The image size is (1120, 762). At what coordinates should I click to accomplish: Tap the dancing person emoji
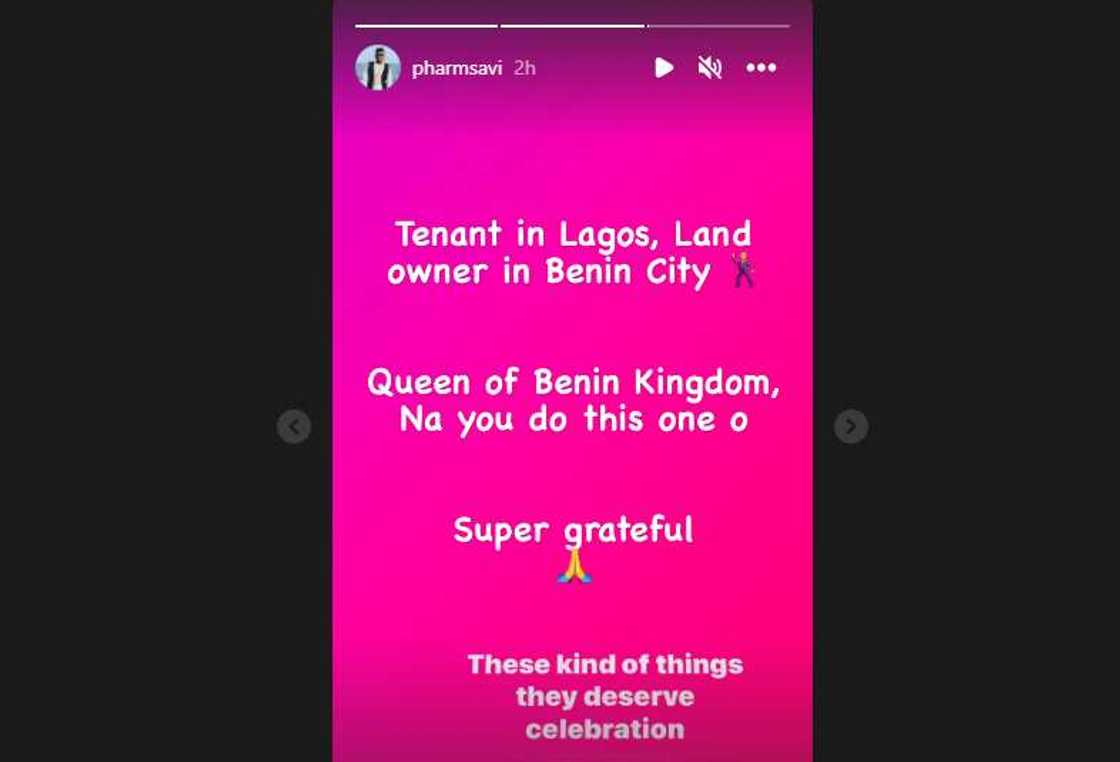pos(743,269)
